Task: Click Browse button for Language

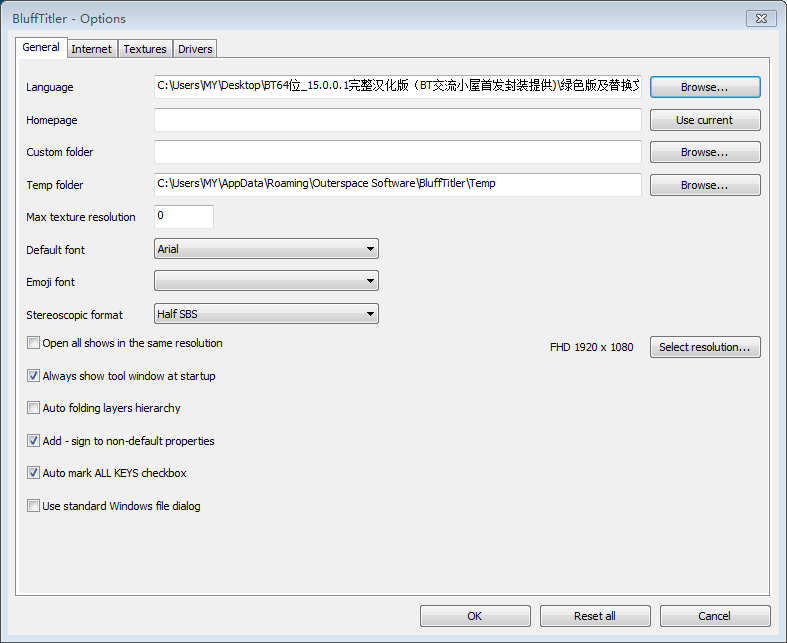Action: pyautogui.click(x=704, y=87)
